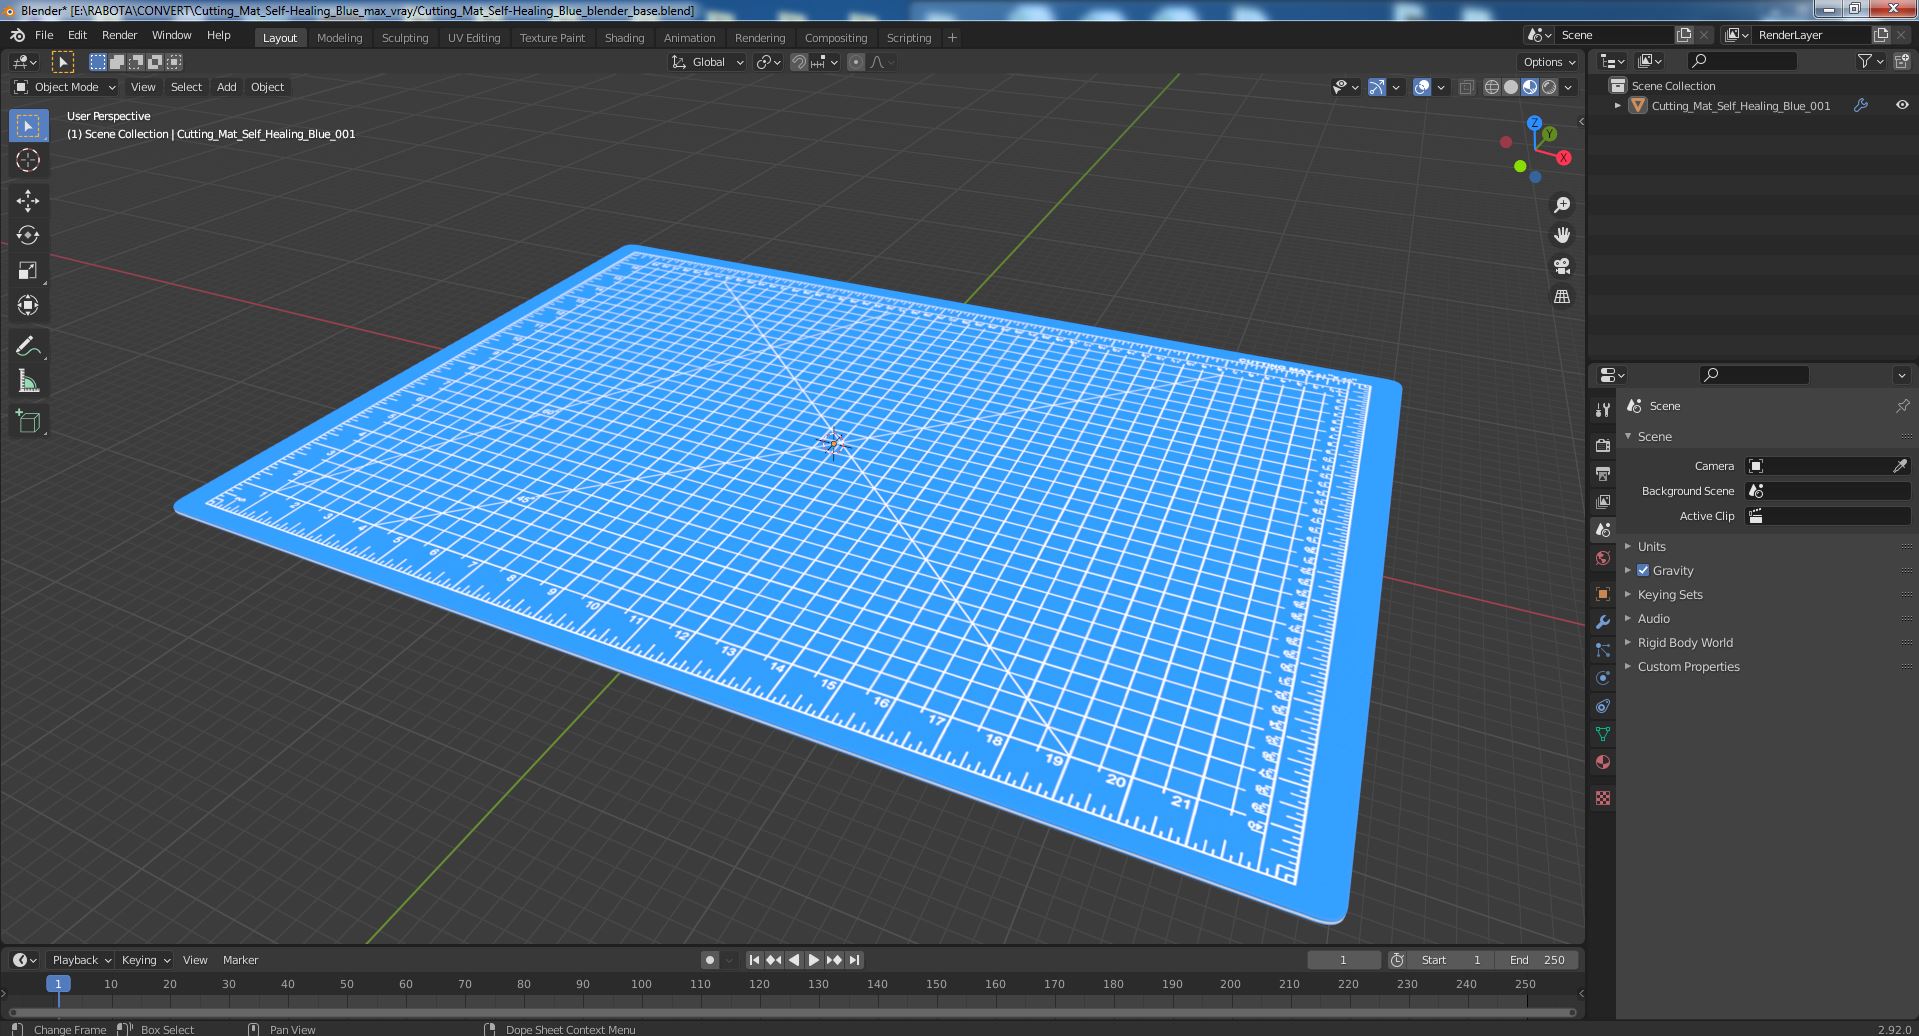Toggle the Gravity checkbox
This screenshot has width=1919, height=1036.
coord(1643,570)
